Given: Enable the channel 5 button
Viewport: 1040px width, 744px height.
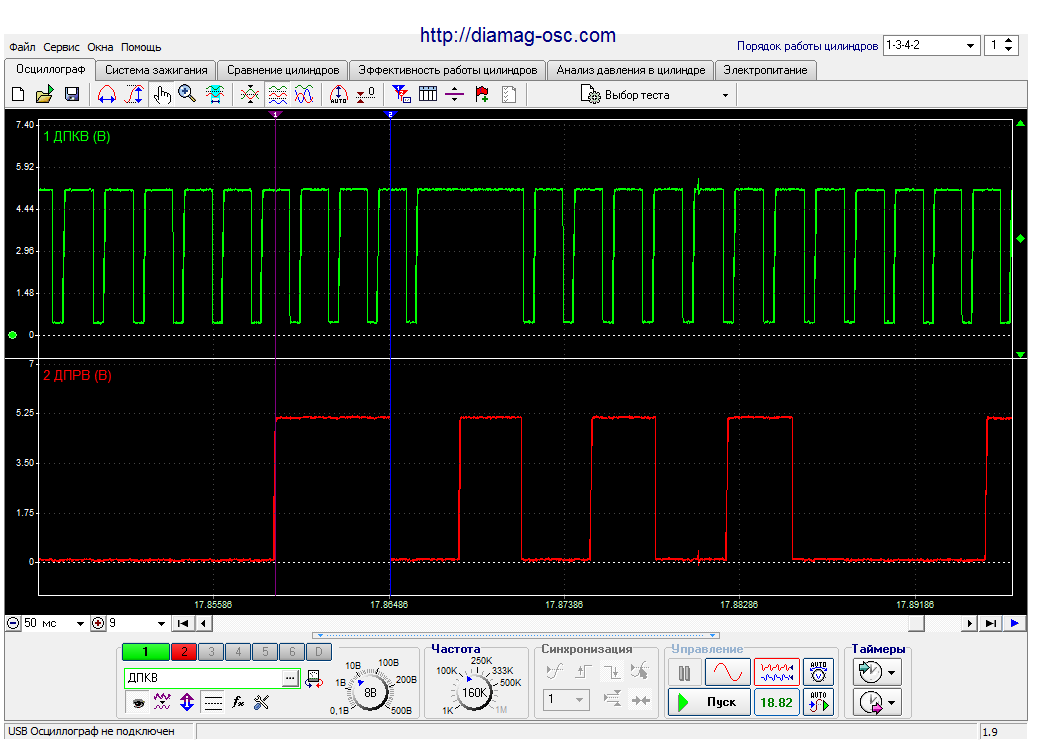Looking at the screenshot, I should click(265, 652).
